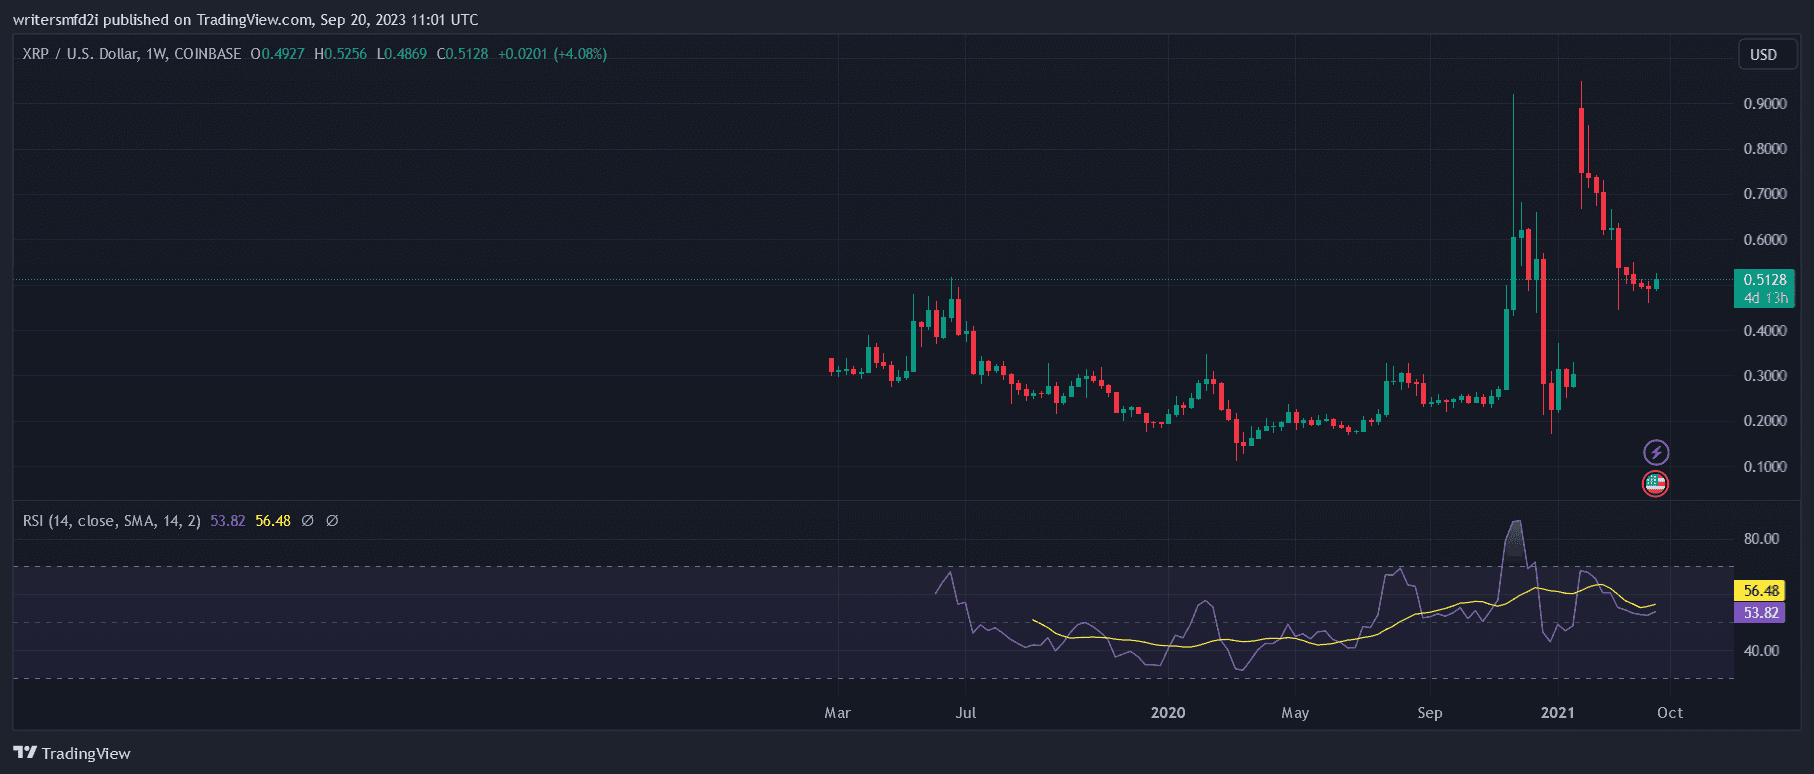Click the purple lightning bolt event icon
This screenshot has height=774, width=1814.
[x=1656, y=452]
